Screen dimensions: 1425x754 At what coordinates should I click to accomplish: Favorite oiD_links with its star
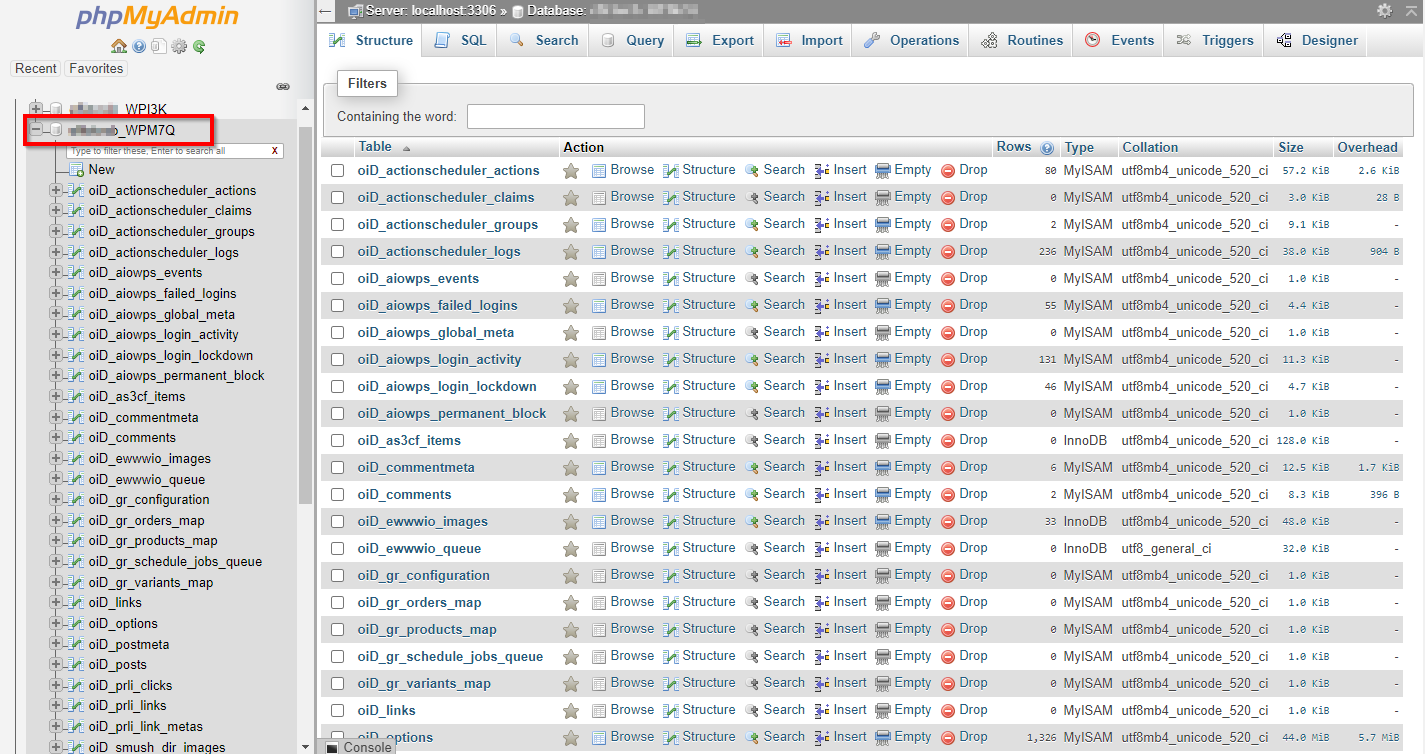click(571, 711)
